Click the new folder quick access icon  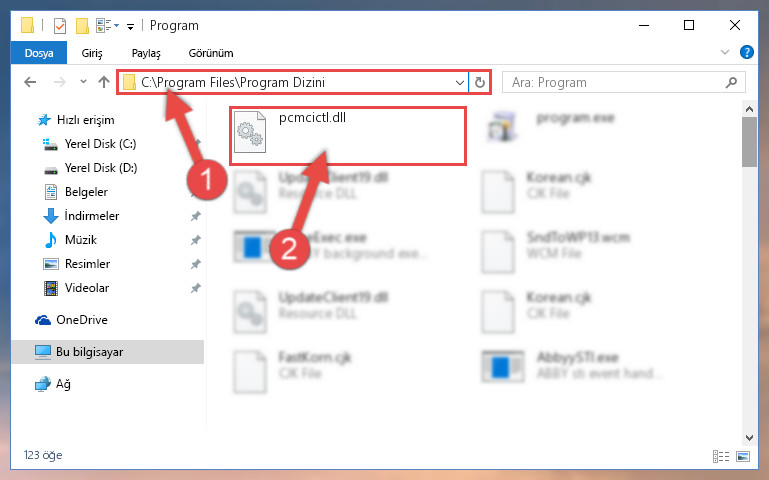(82, 25)
